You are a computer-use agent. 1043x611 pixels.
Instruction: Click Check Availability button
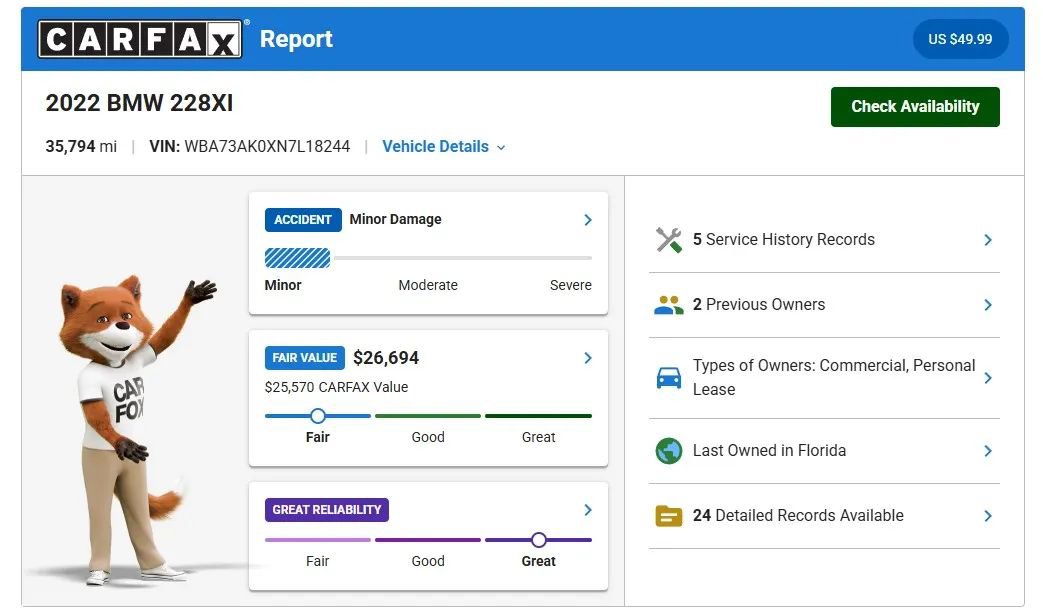tap(915, 106)
